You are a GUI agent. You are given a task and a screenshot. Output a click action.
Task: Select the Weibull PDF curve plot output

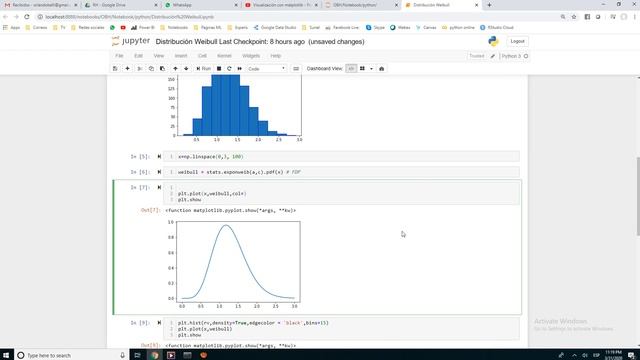233,264
